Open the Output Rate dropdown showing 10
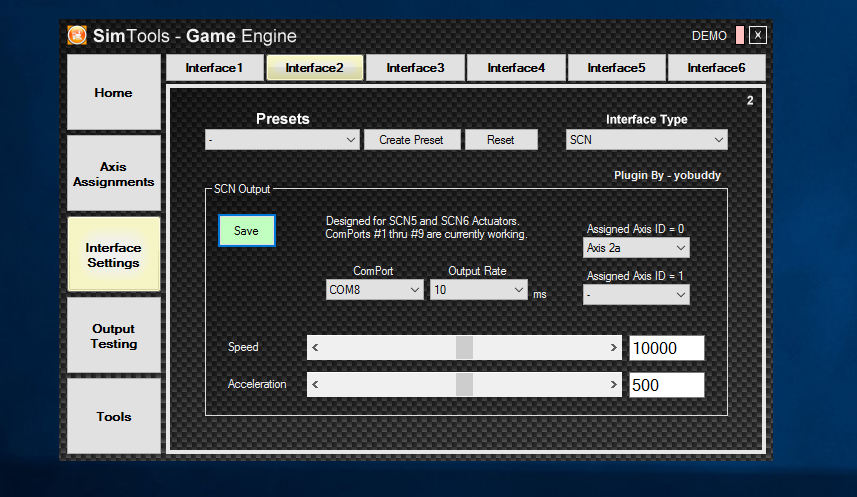This screenshot has width=857, height=497. pos(479,290)
